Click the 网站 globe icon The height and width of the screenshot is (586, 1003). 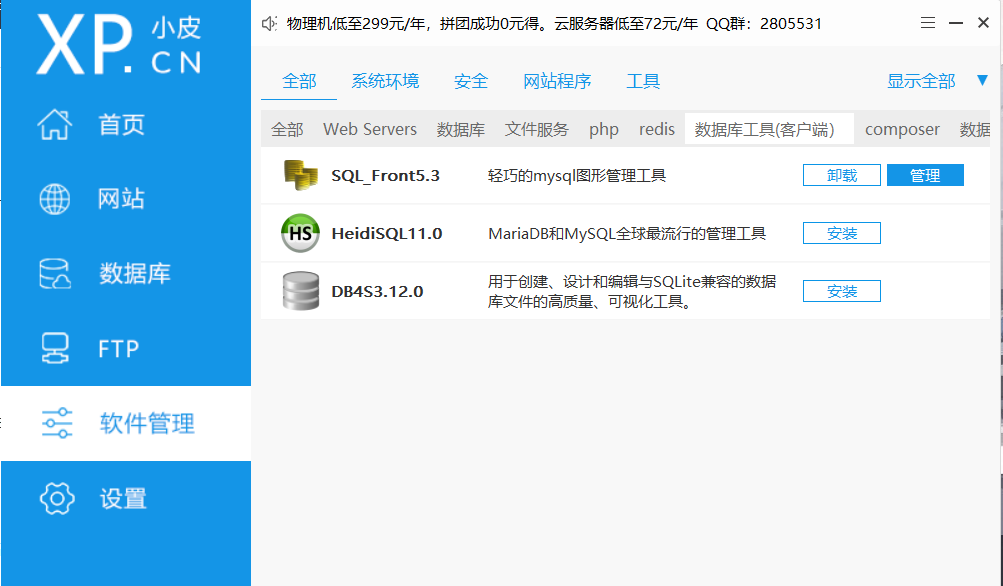(x=55, y=199)
